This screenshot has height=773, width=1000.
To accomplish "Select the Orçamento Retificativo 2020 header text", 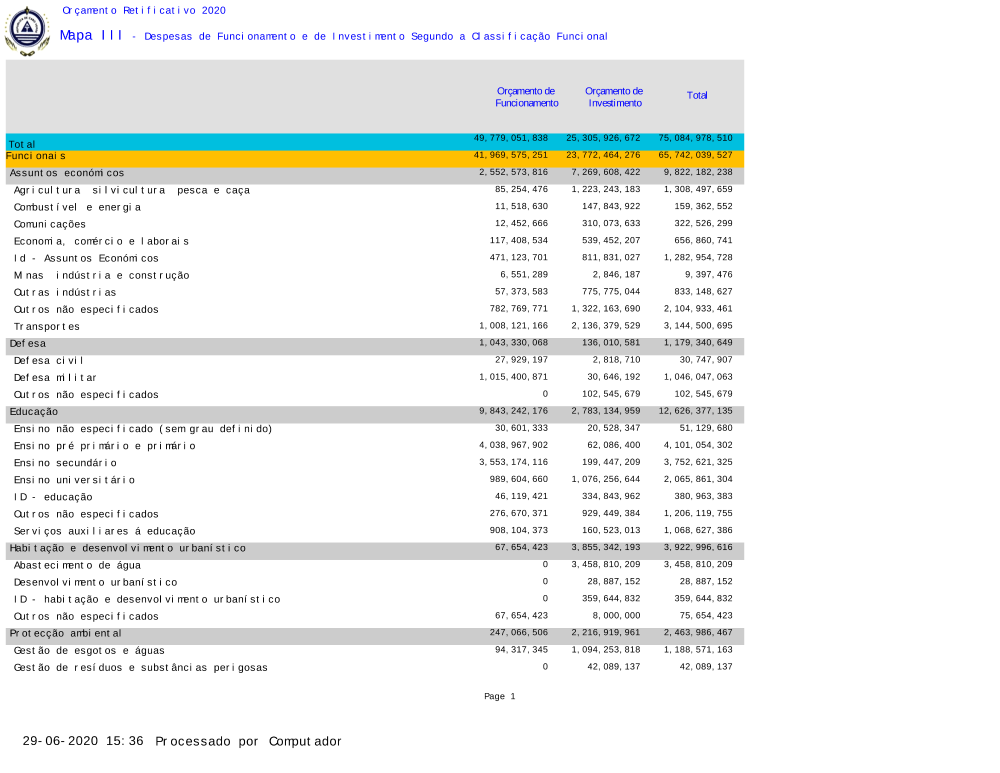I will pos(144,10).
